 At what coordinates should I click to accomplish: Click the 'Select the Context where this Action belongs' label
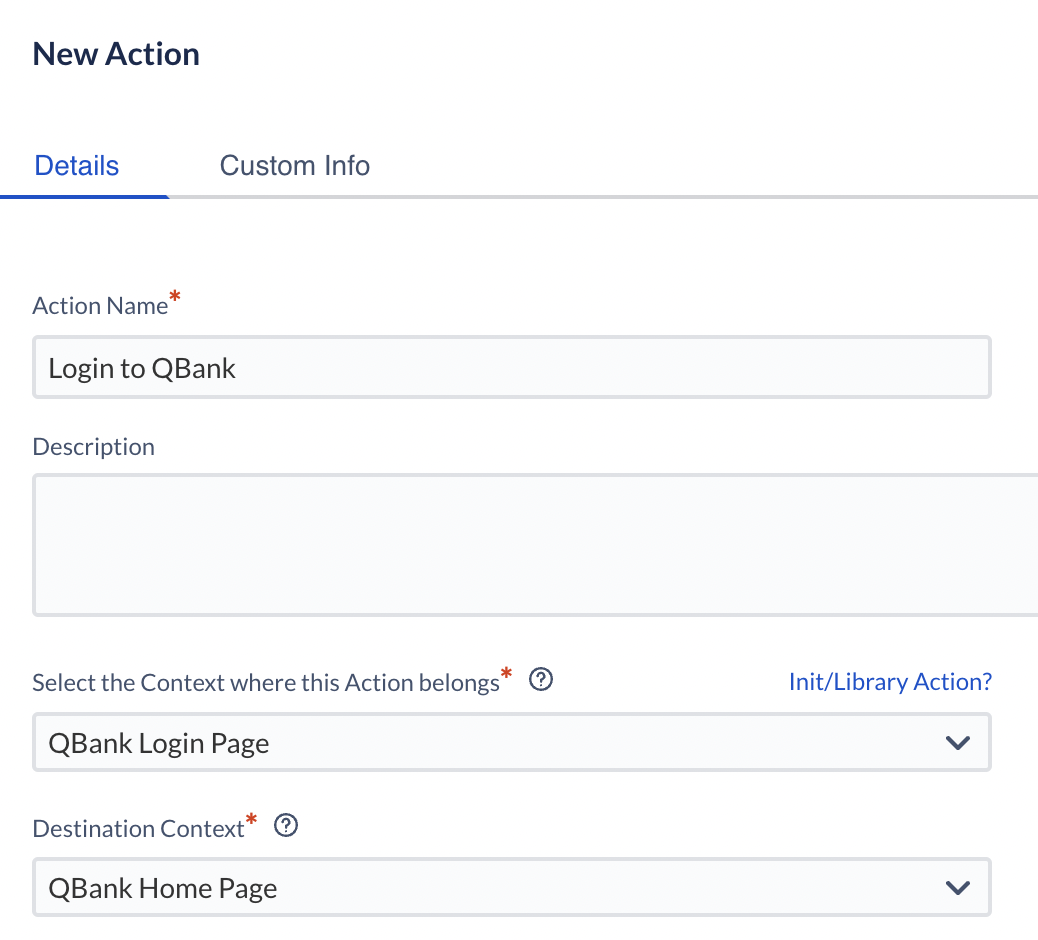point(266,682)
